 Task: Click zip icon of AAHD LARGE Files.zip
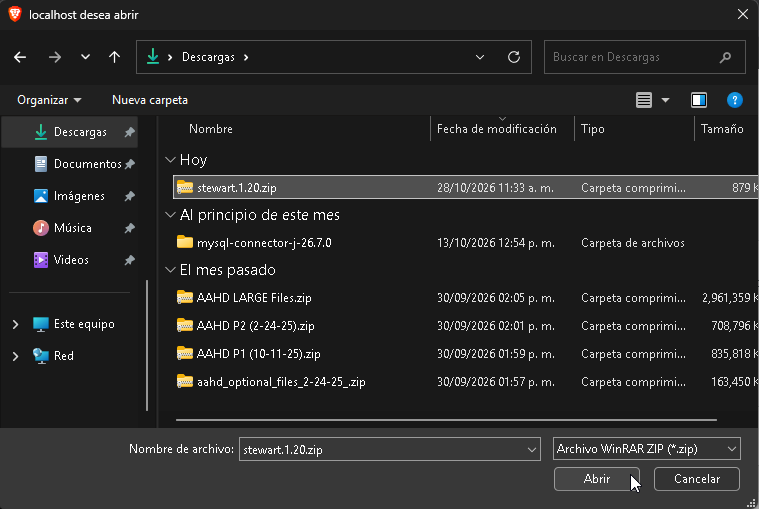[184, 298]
